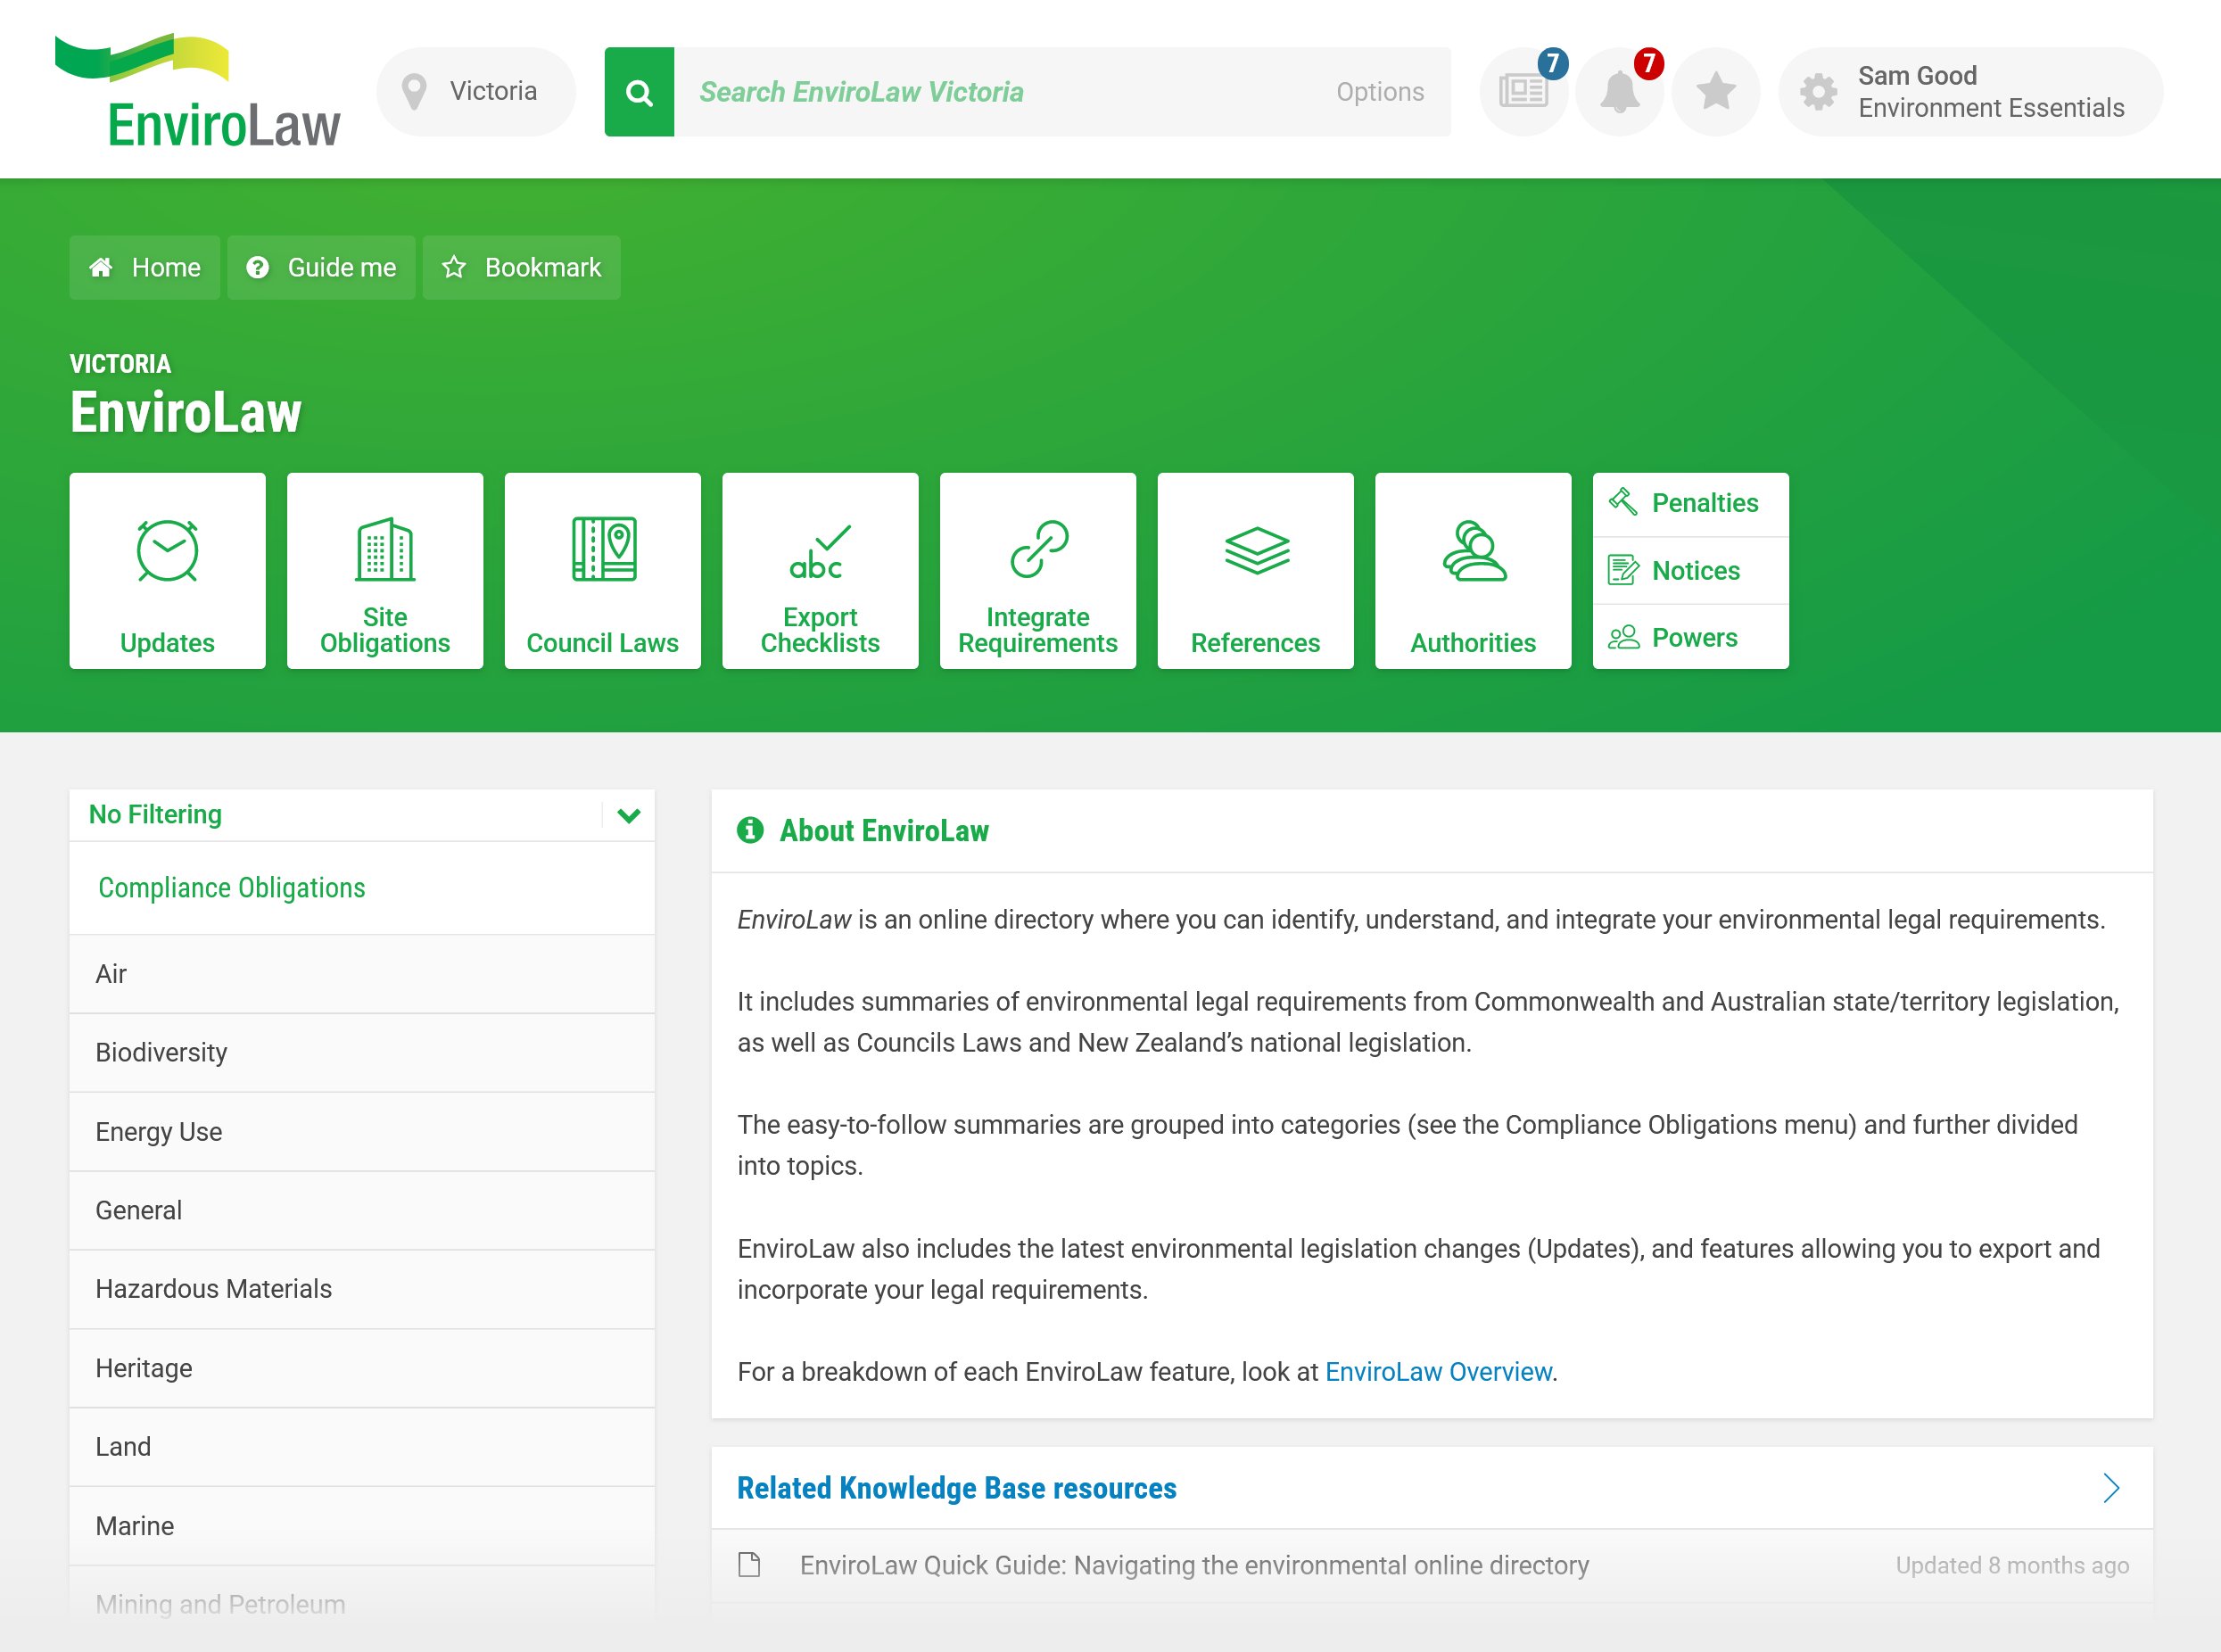Select Compliance Obligations menu header
2221x1652 pixels.
(x=362, y=888)
